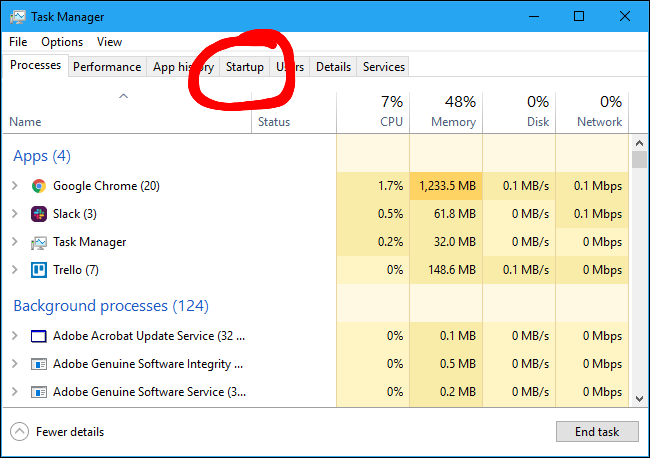The height and width of the screenshot is (458, 650).
Task: Switch to the Startup tab
Action: pyautogui.click(x=245, y=67)
